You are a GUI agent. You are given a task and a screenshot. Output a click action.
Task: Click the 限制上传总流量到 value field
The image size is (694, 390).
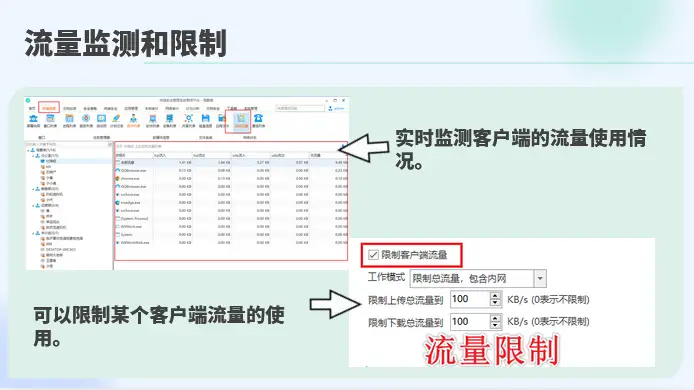coord(470,299)
